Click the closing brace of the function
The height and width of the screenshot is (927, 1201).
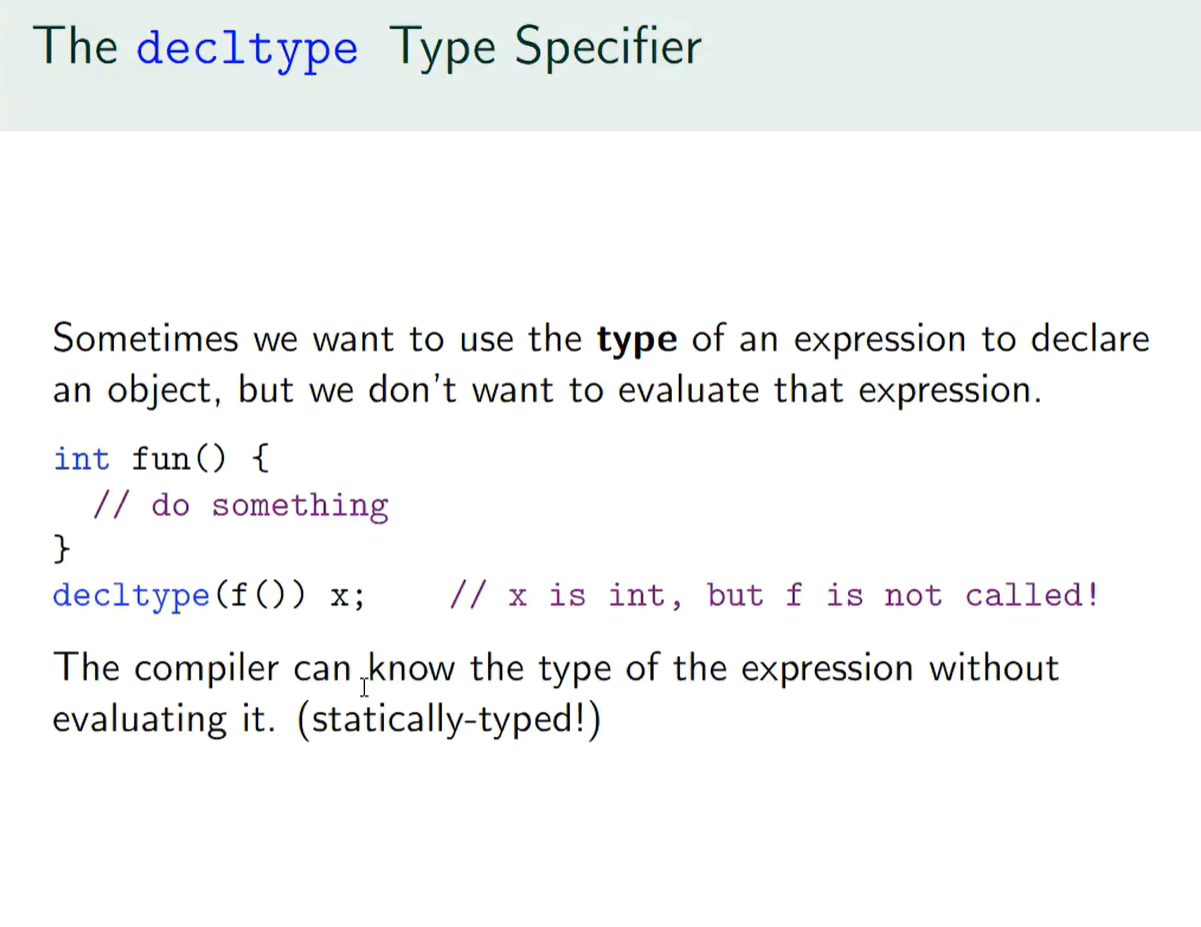tap(62, 548)
